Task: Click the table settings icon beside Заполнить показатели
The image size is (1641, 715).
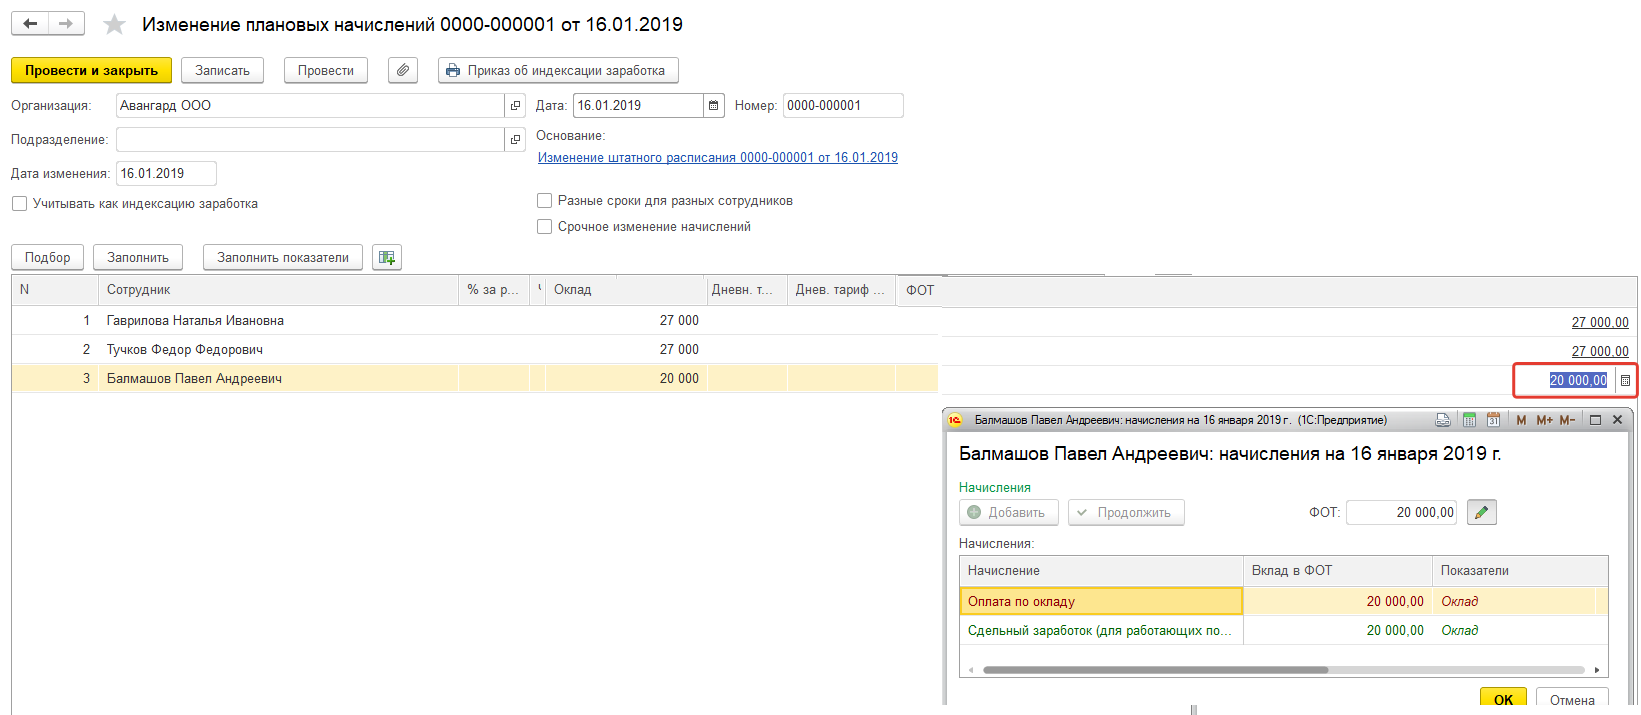Action: [387, 258]
